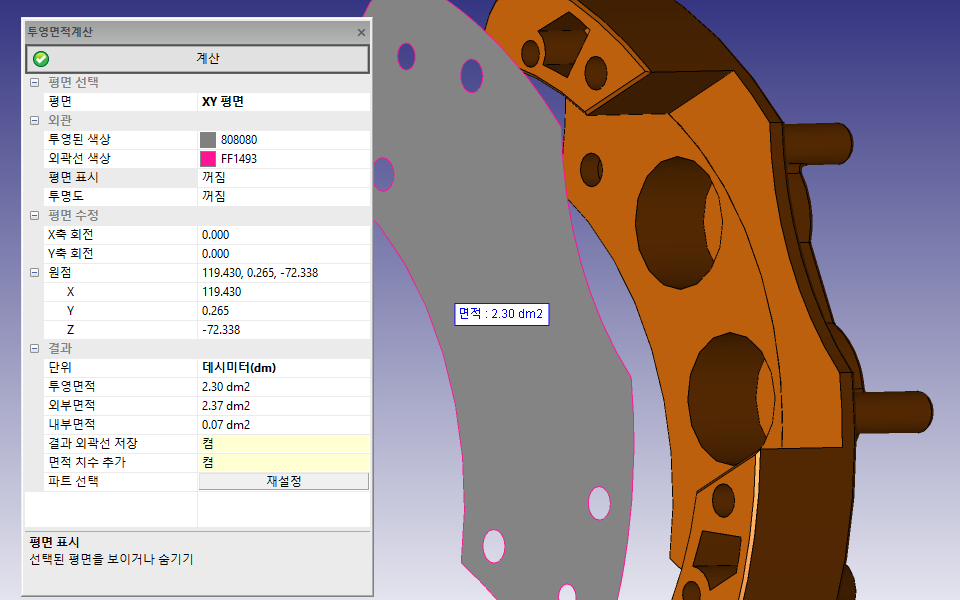Screen dimensions: 960x600
Task: Open the 단위 dropdown showing 데시미터(dm)
Action: 283,367
